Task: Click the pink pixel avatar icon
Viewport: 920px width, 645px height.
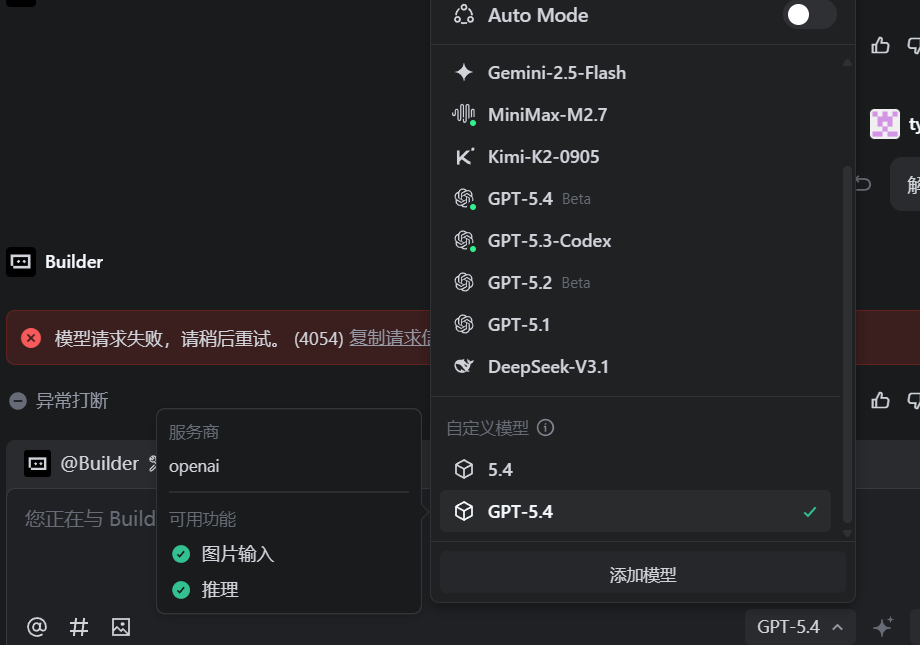Action: click(885, 124)
